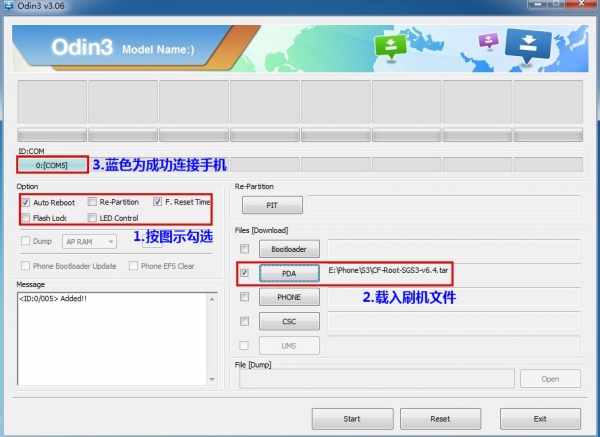Click the Reset button
Screen dimensions: 600x437
(440, 419)
